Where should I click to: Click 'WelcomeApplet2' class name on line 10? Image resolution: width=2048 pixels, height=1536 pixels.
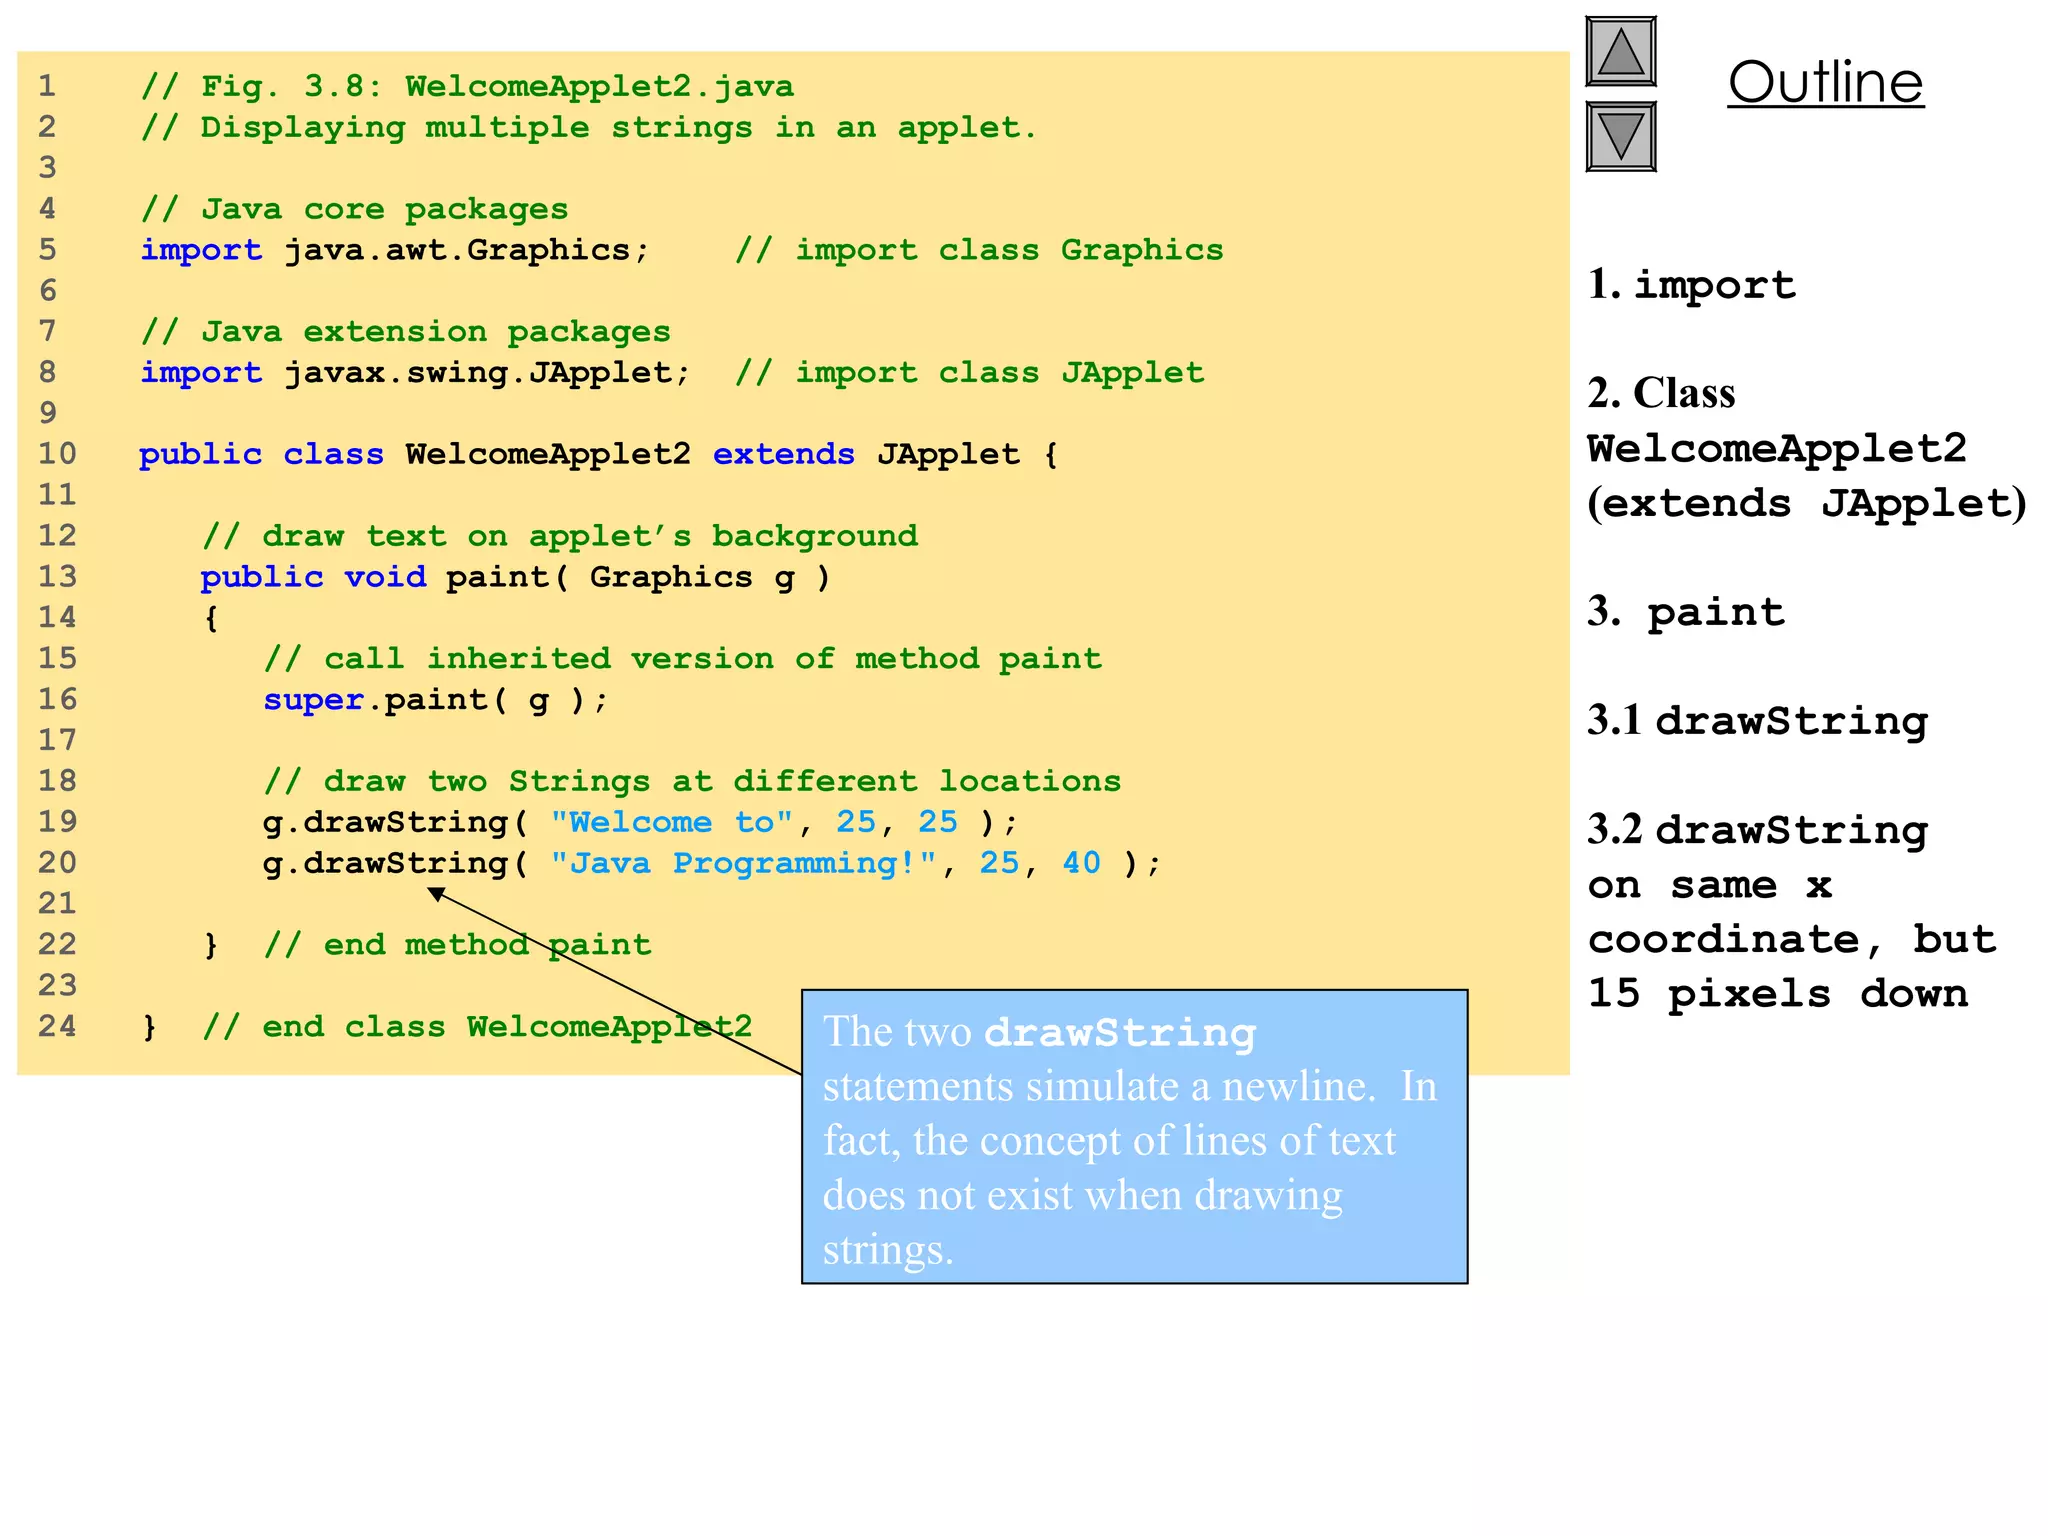point(548,455)
